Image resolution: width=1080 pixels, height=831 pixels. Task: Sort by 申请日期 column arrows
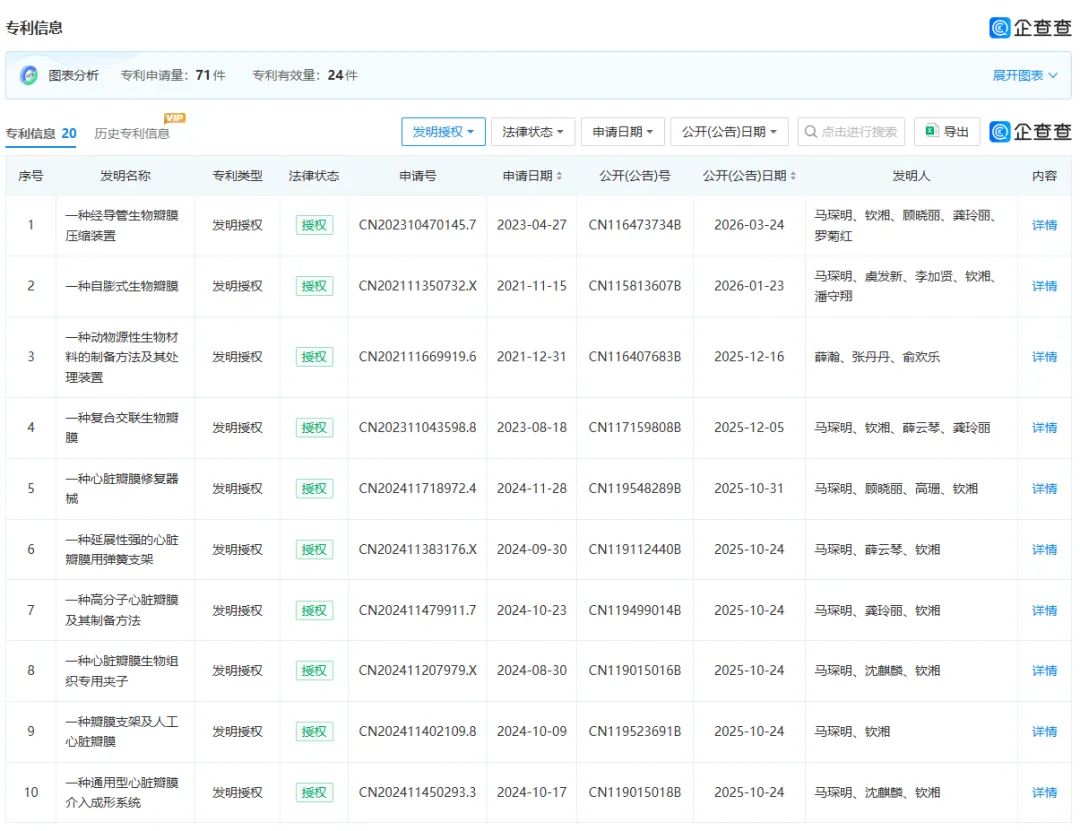(559, 176)
